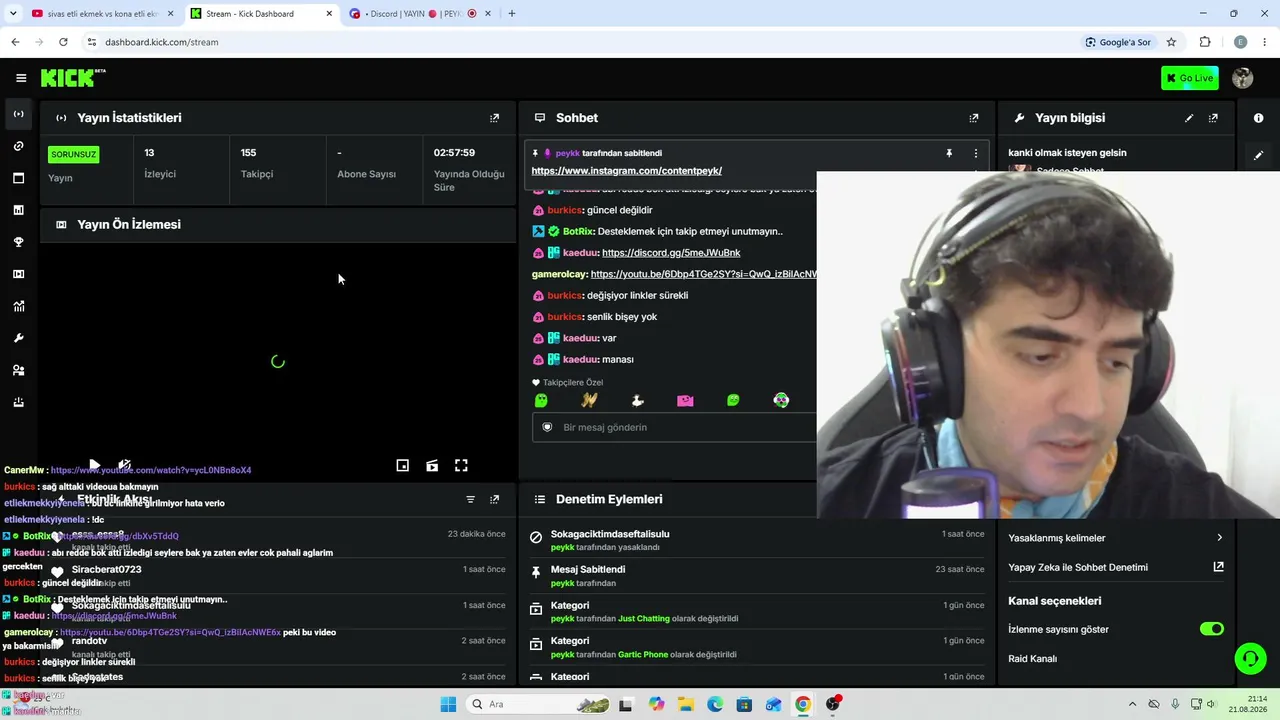Open Raid Kanalı option
1280x720 pixels.
(1032, 659)
